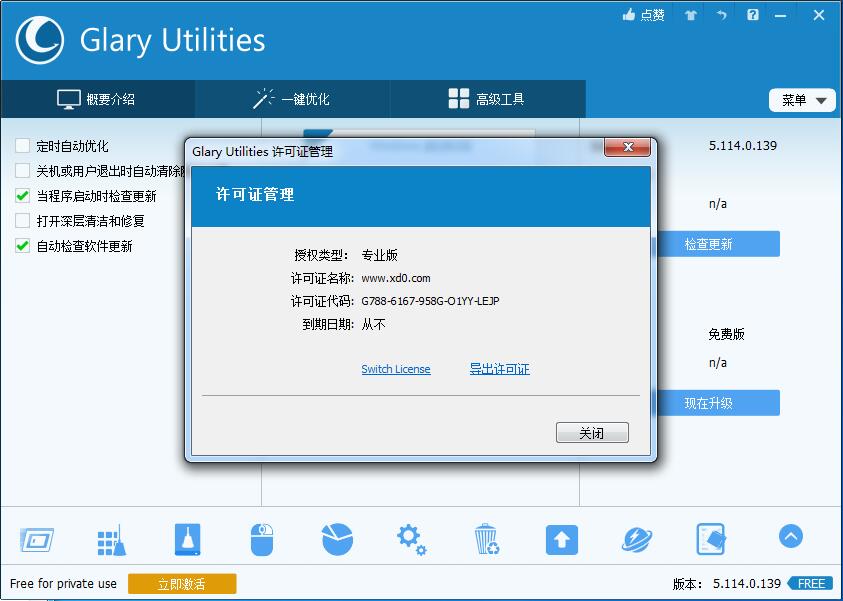The image size is (843, 601).
Task: Click the upward arrow software update icon
Action: pos(562,540)
